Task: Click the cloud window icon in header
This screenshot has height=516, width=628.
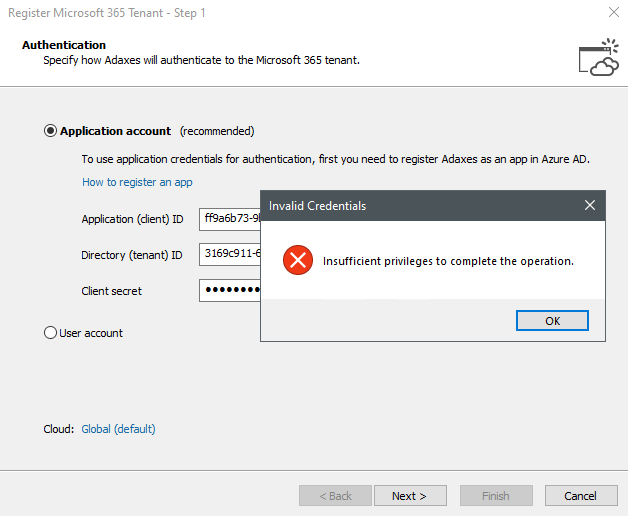Action: click(x=599, y=57)
